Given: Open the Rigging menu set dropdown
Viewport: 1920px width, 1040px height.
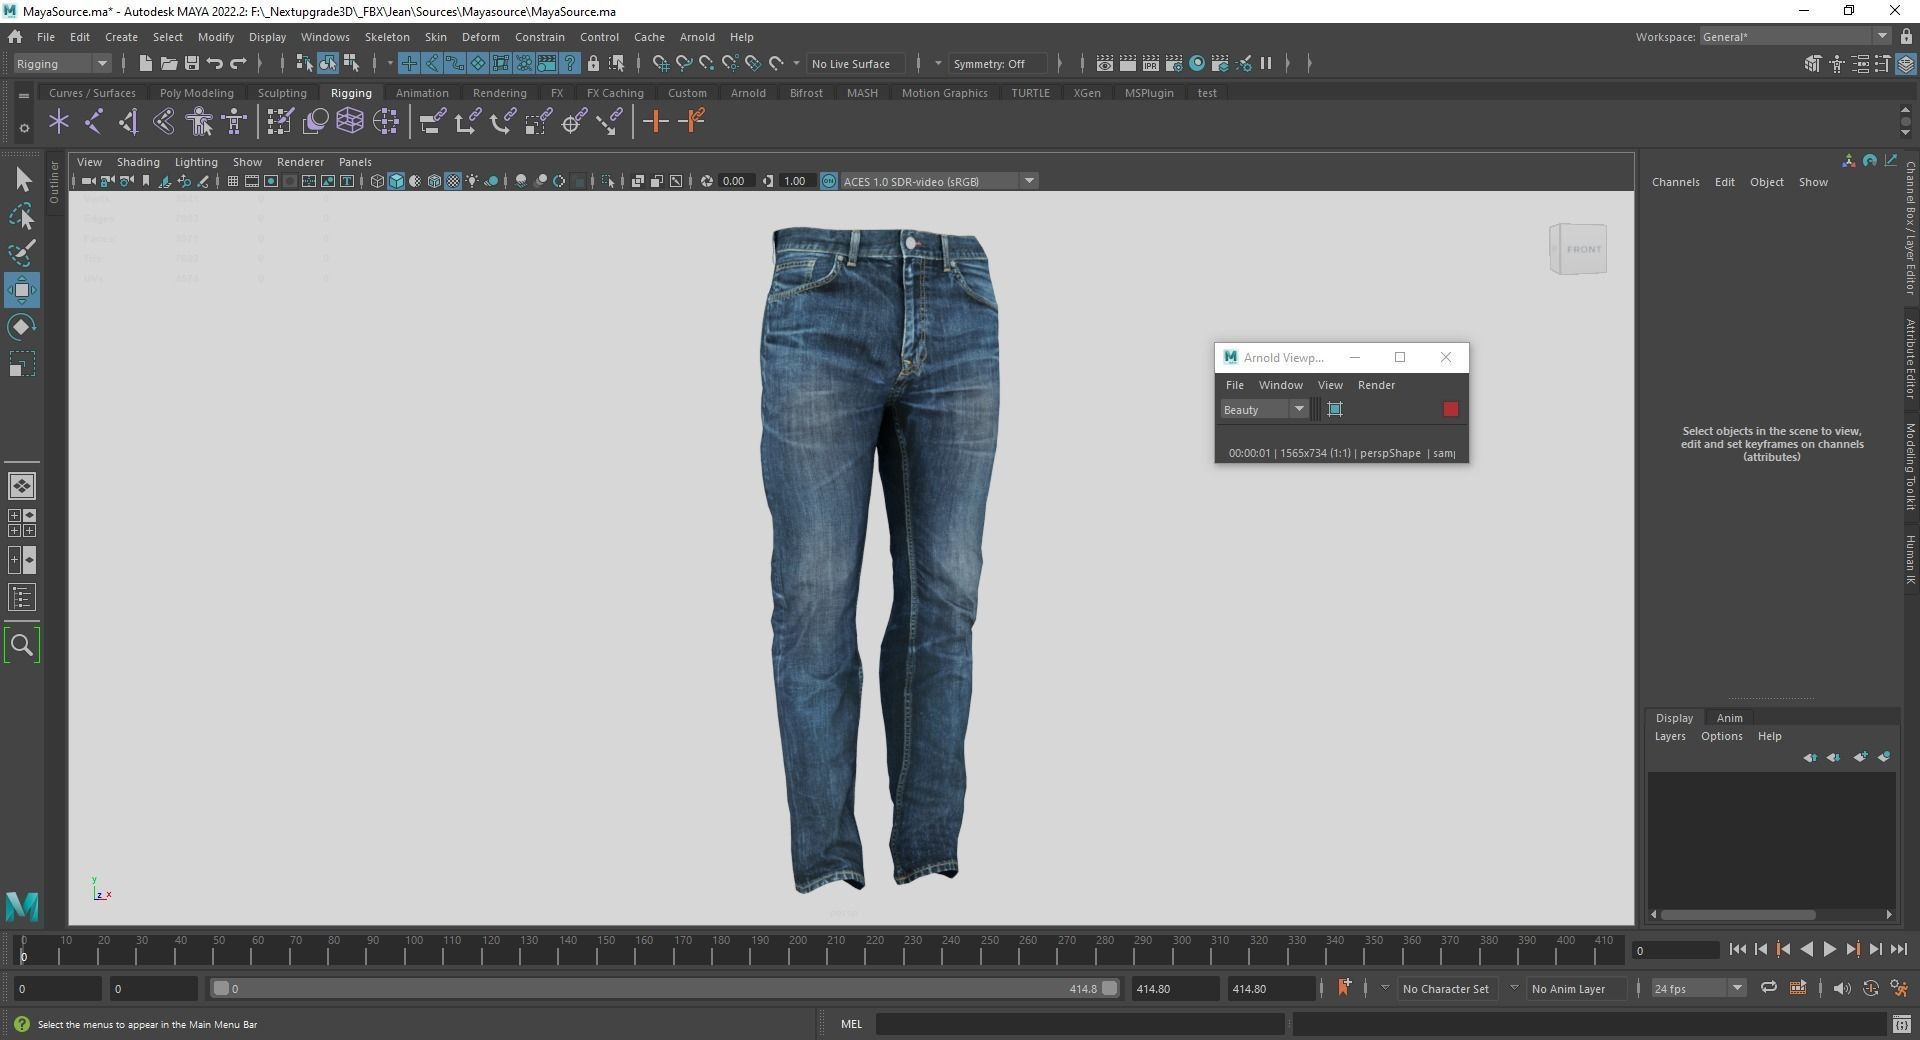Looking at the screenshot, I should (62, 63).
